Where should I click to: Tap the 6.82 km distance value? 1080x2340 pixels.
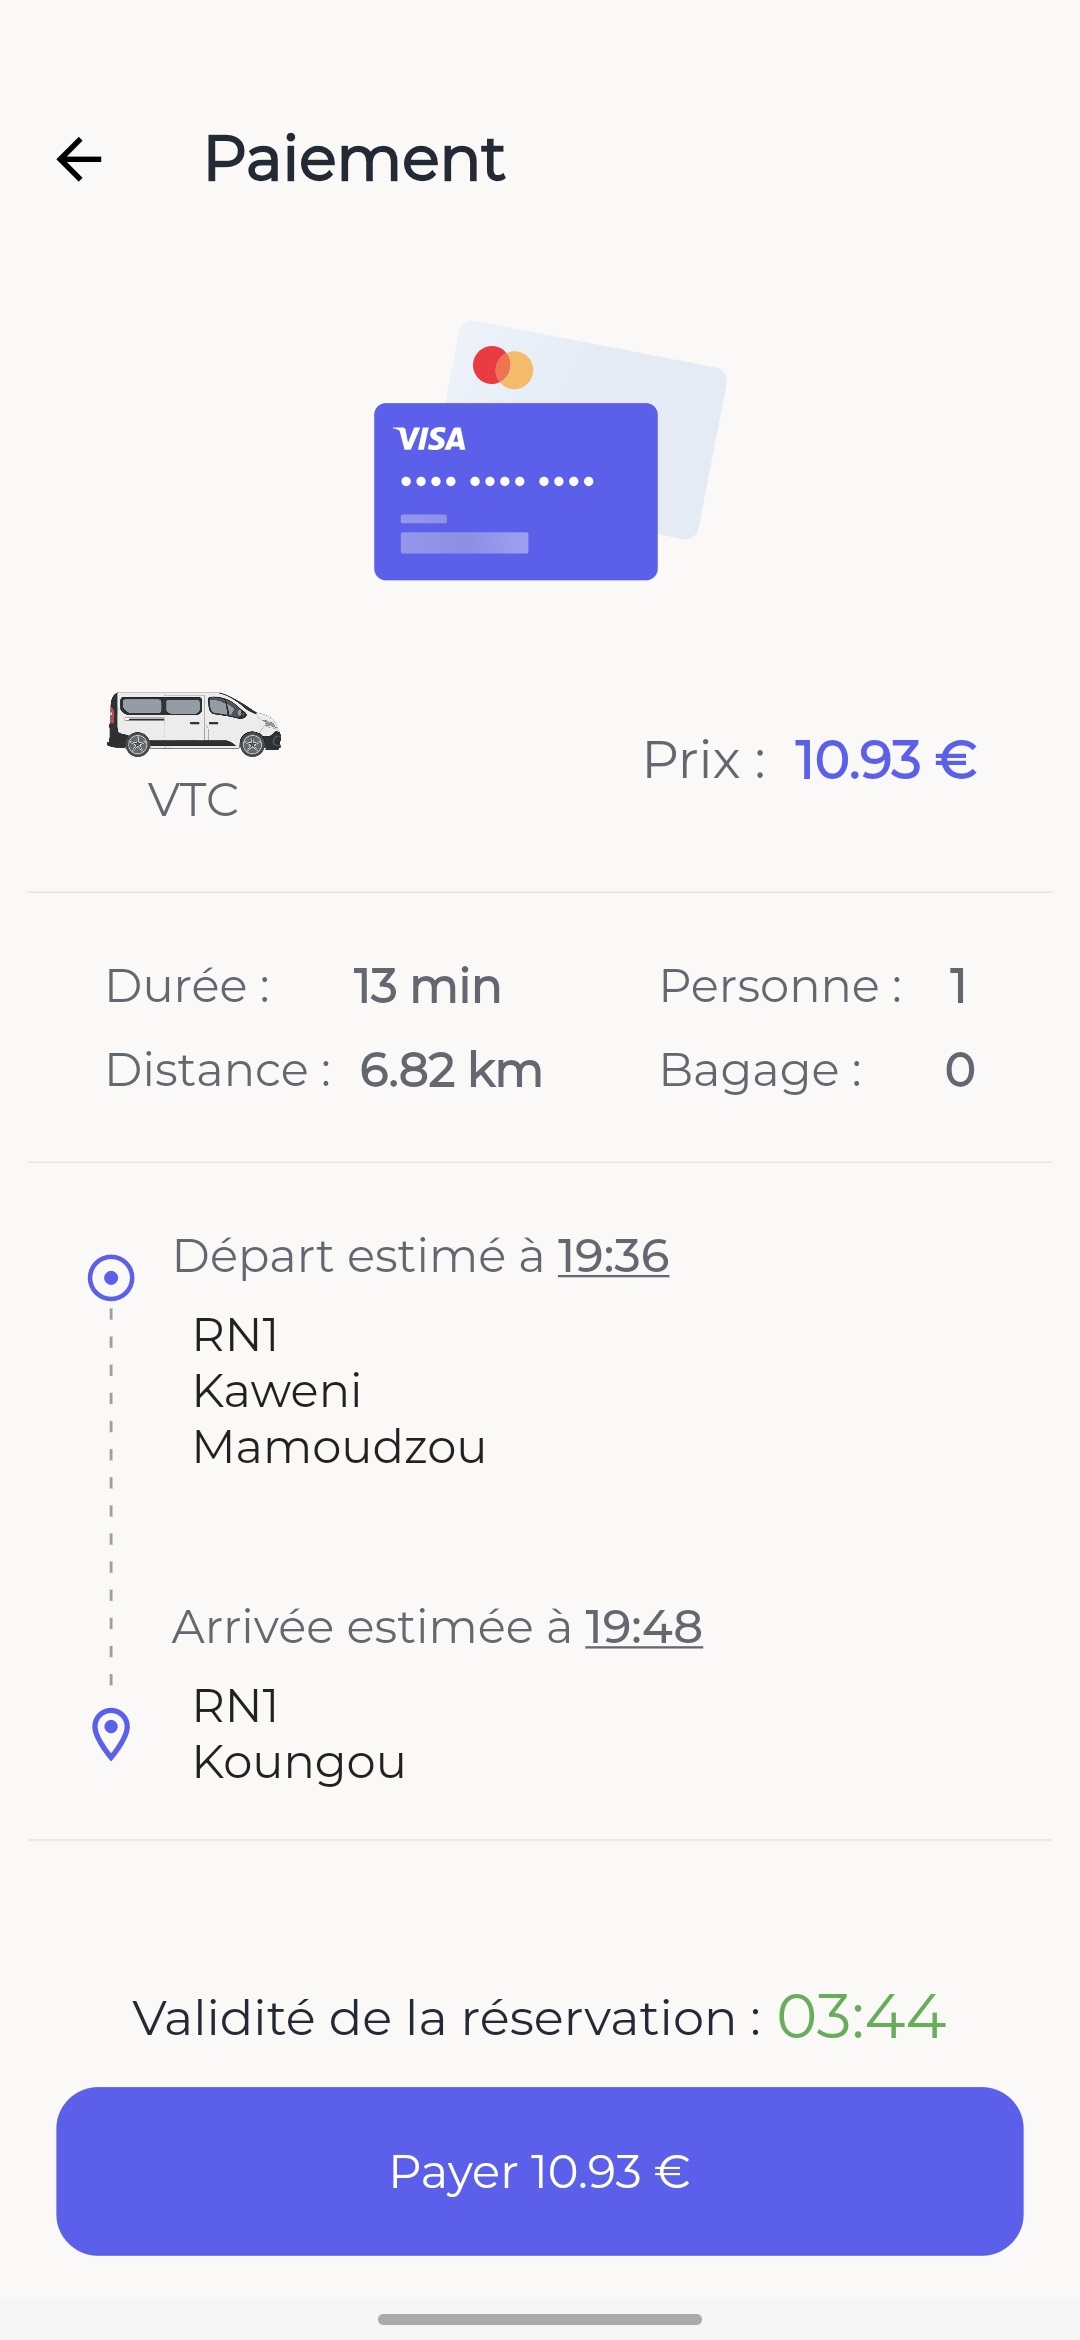(x=451, y=1070)
